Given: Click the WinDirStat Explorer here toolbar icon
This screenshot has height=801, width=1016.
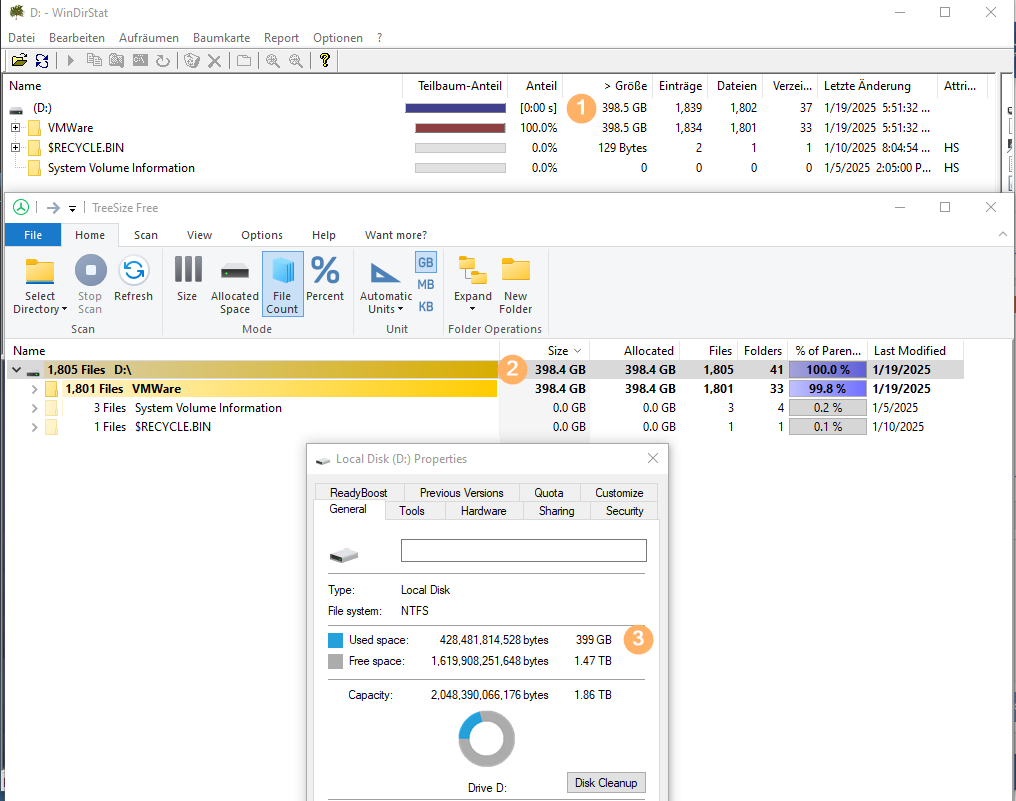Looking at the screenshot, I should click(x=117, y=60).
